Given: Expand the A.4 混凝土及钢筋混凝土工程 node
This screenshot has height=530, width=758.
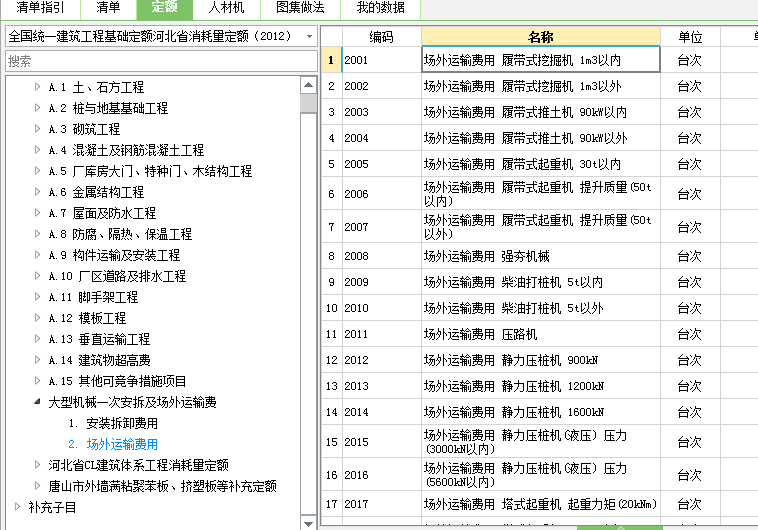Looking at the screenshot, I should pos(38,150).
